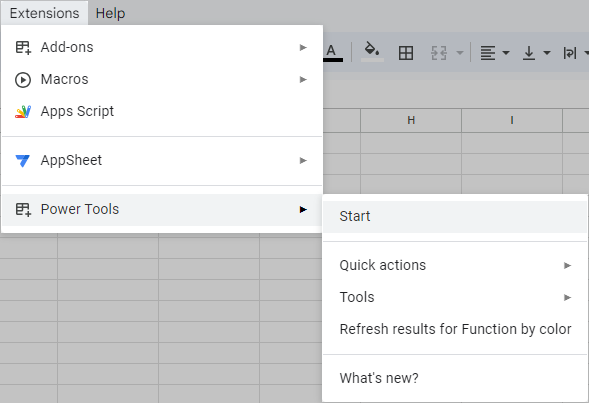Click the AppSheet logo icon

23,160
